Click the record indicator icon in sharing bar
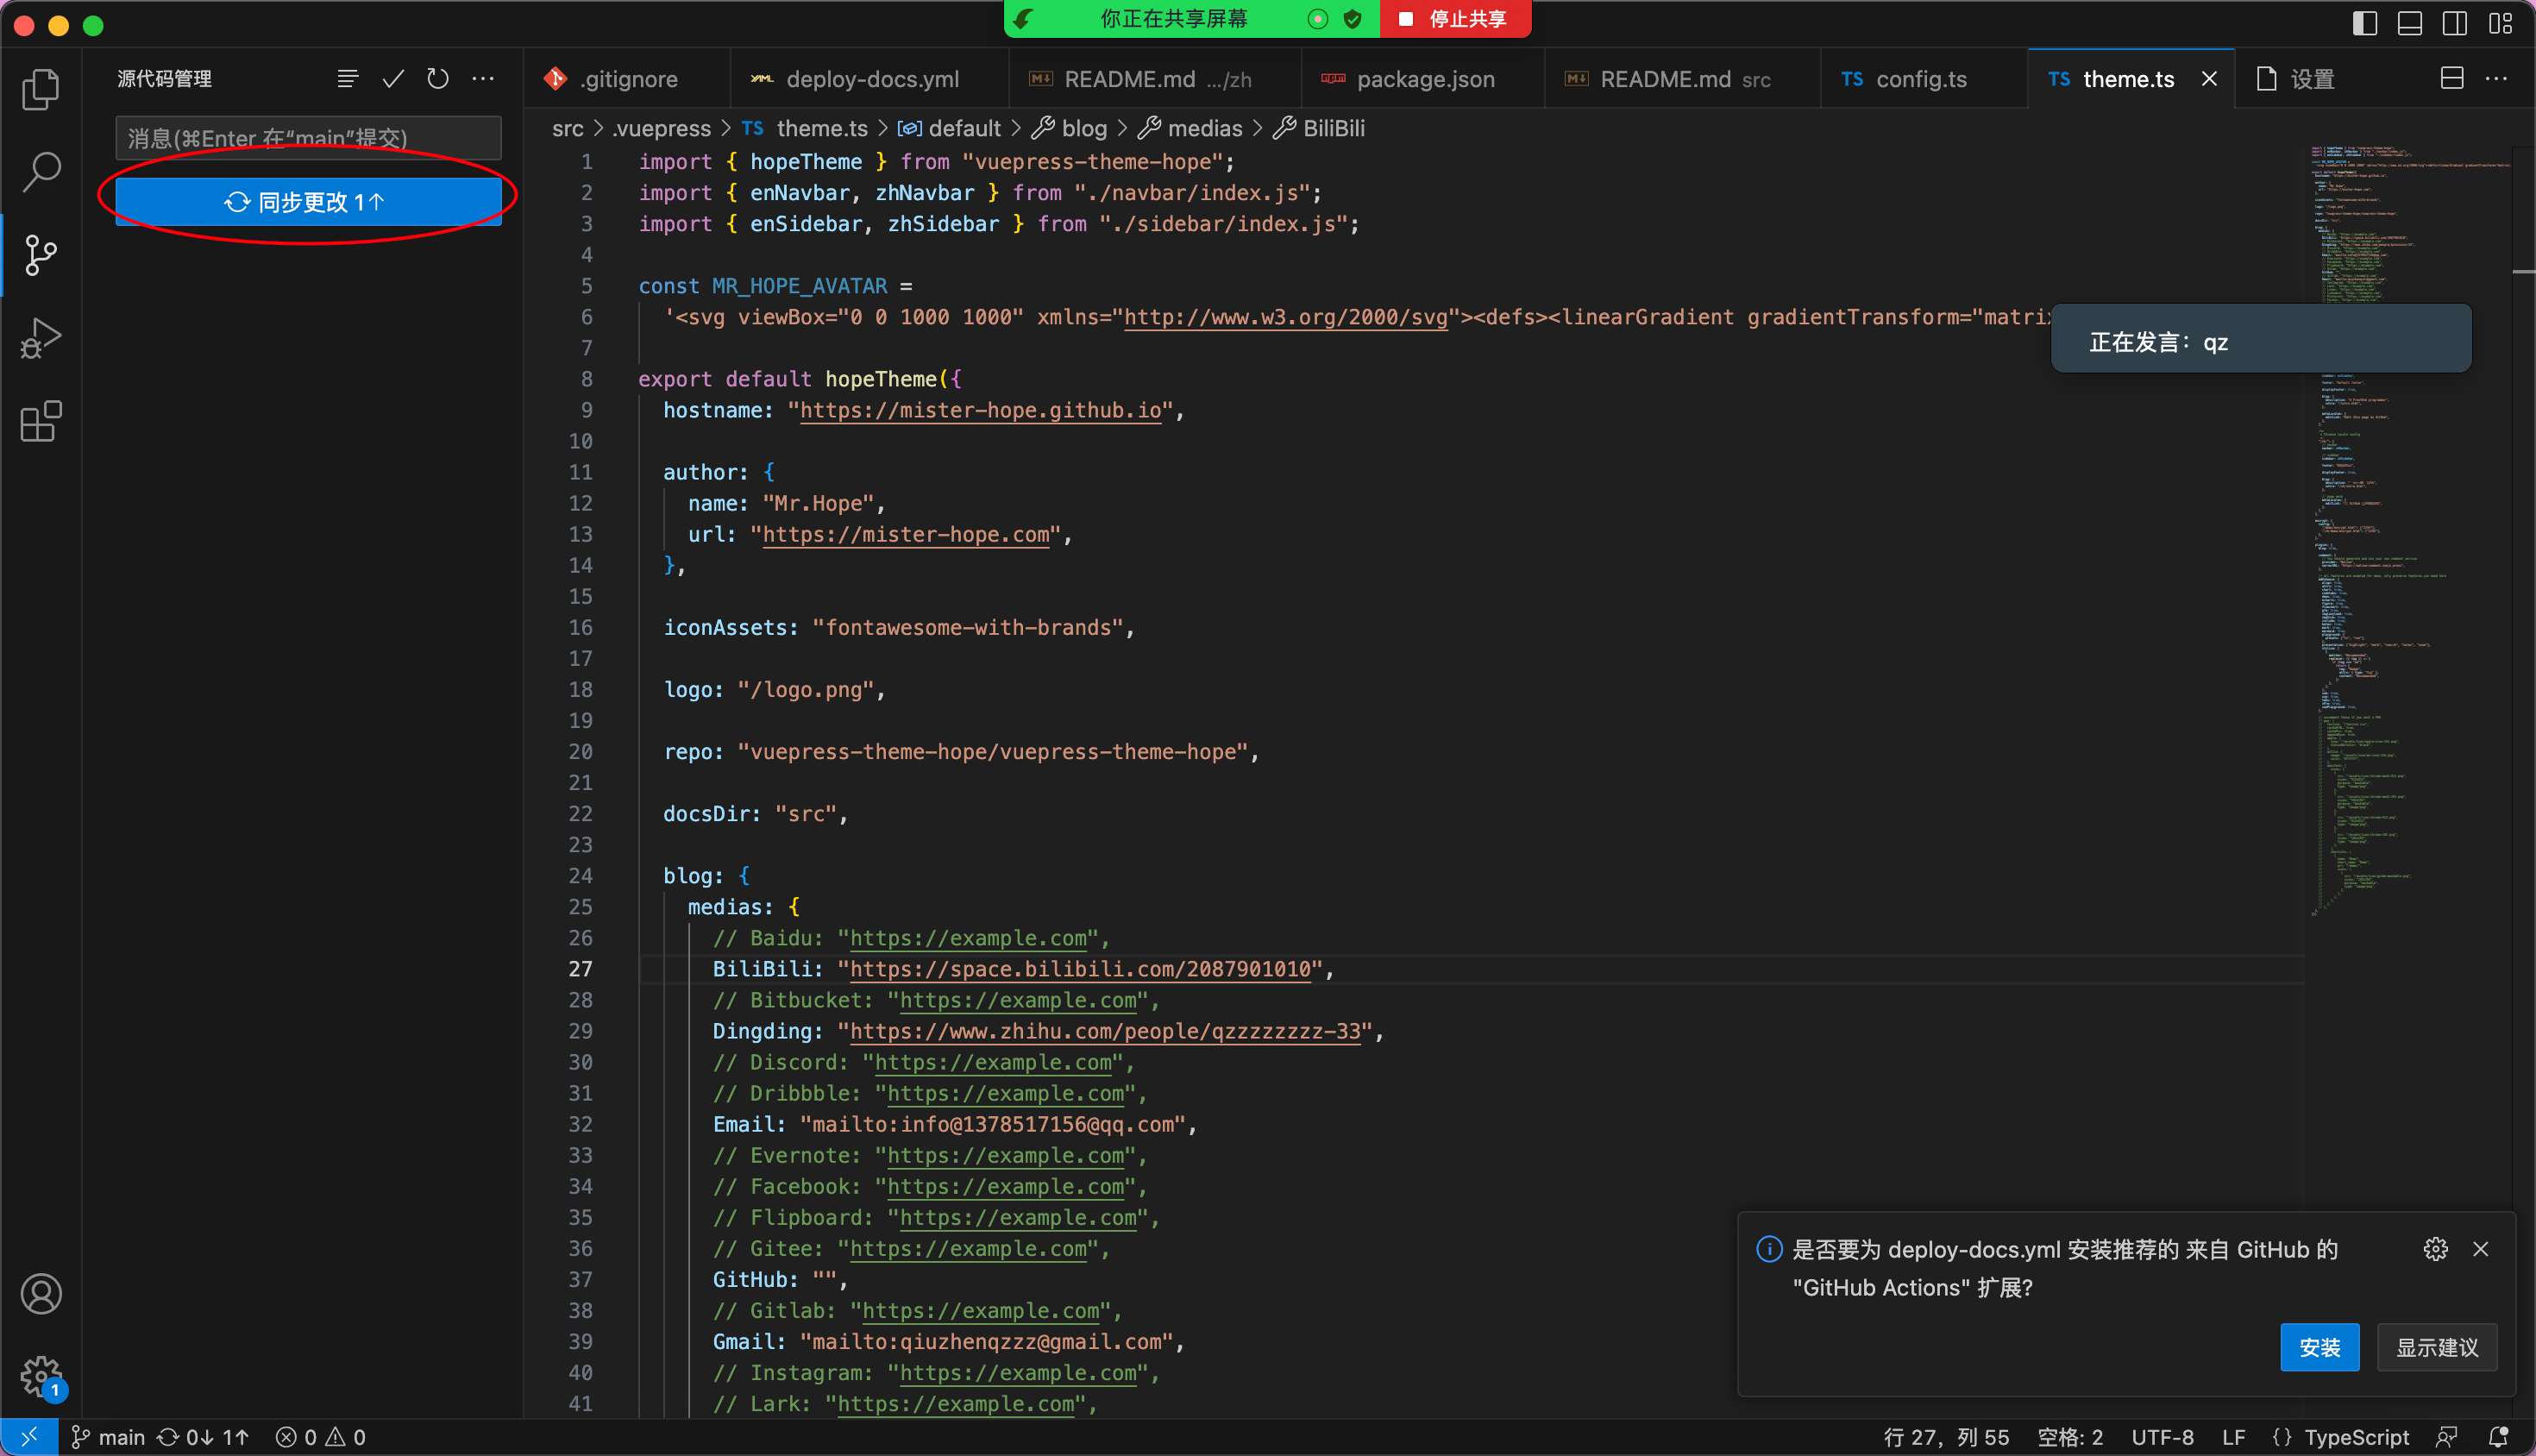 pyautogui.click(x=1317, y=19)
